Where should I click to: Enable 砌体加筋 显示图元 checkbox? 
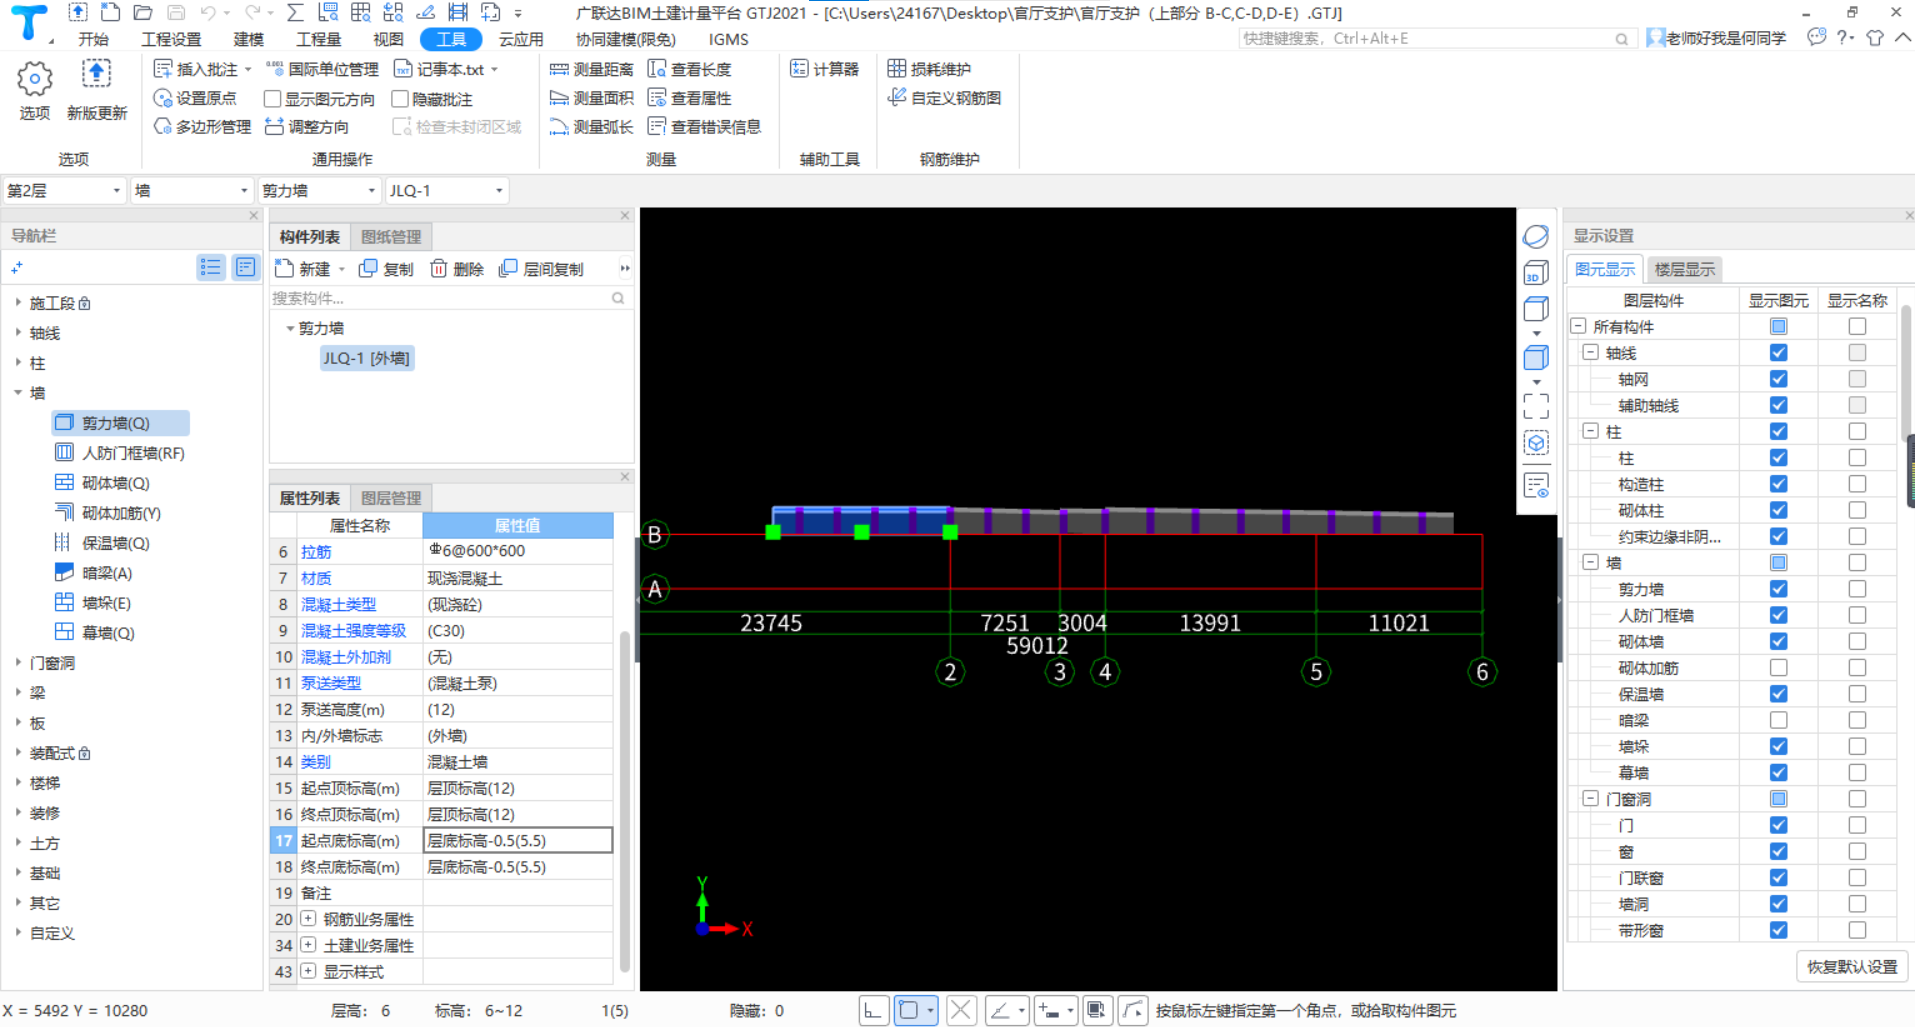coord(1778,667)
